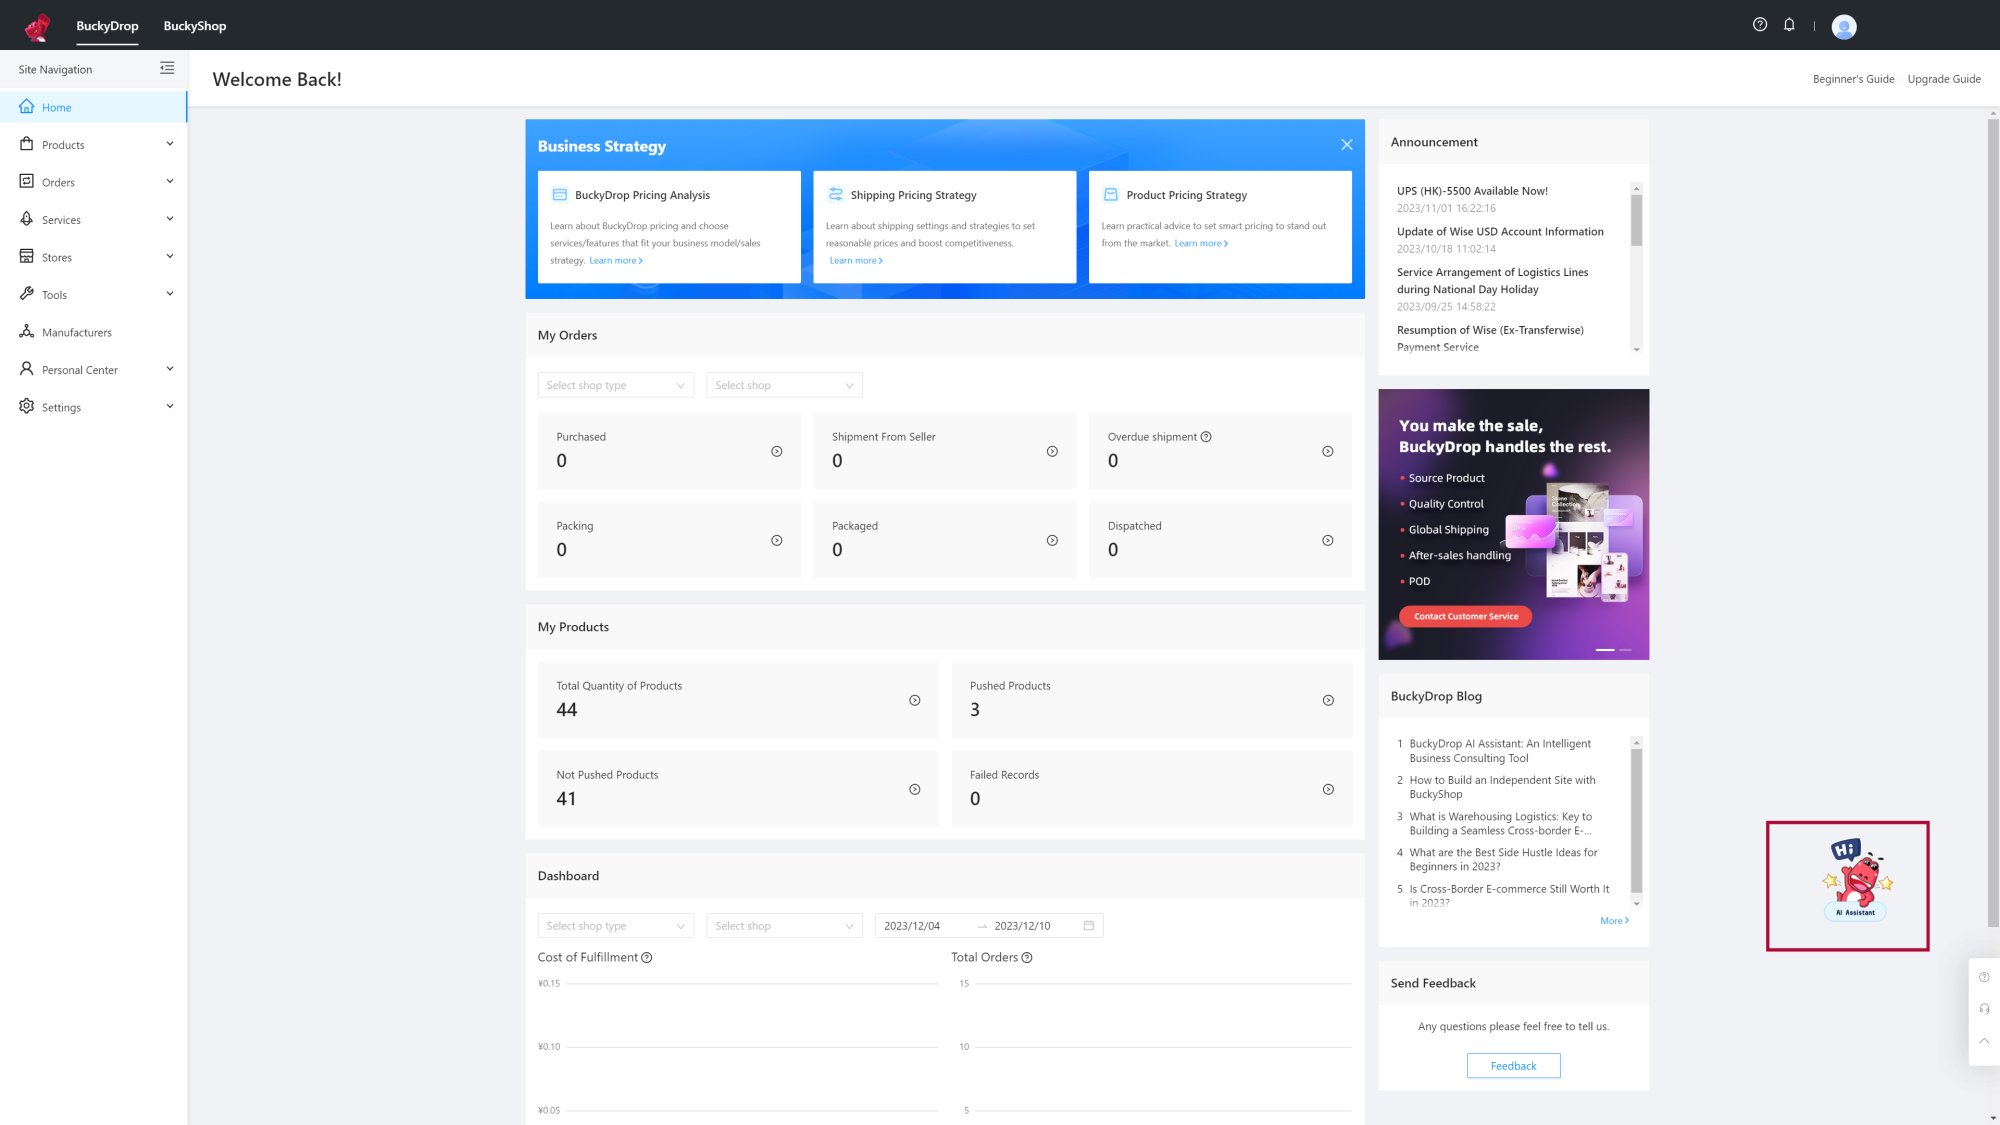Image resolution: width=2000 pixels, height=1125 pixels.
Task: Open Packaged orders arrow icon
Action: 1052,541
